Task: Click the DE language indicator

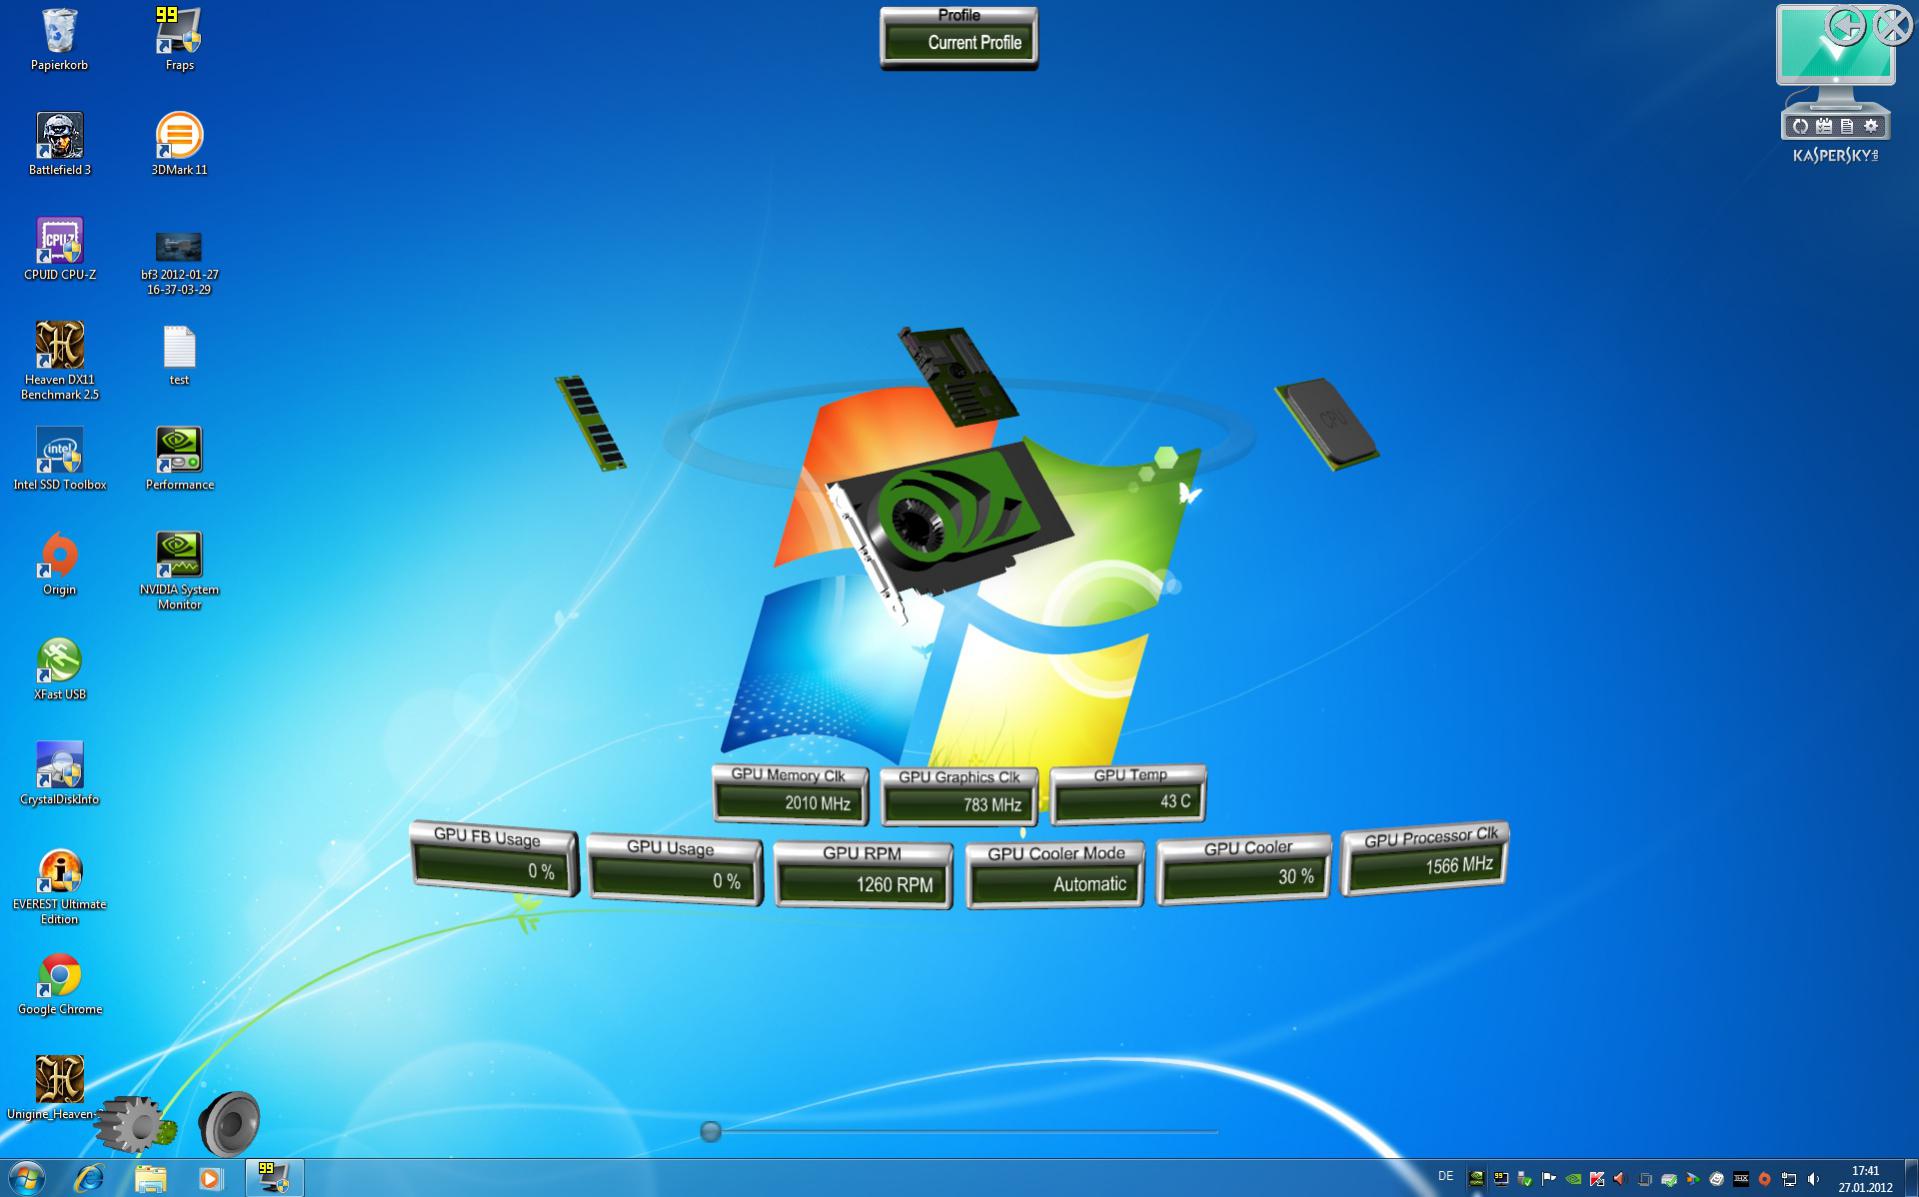Action: [x=1446, y=1176]
